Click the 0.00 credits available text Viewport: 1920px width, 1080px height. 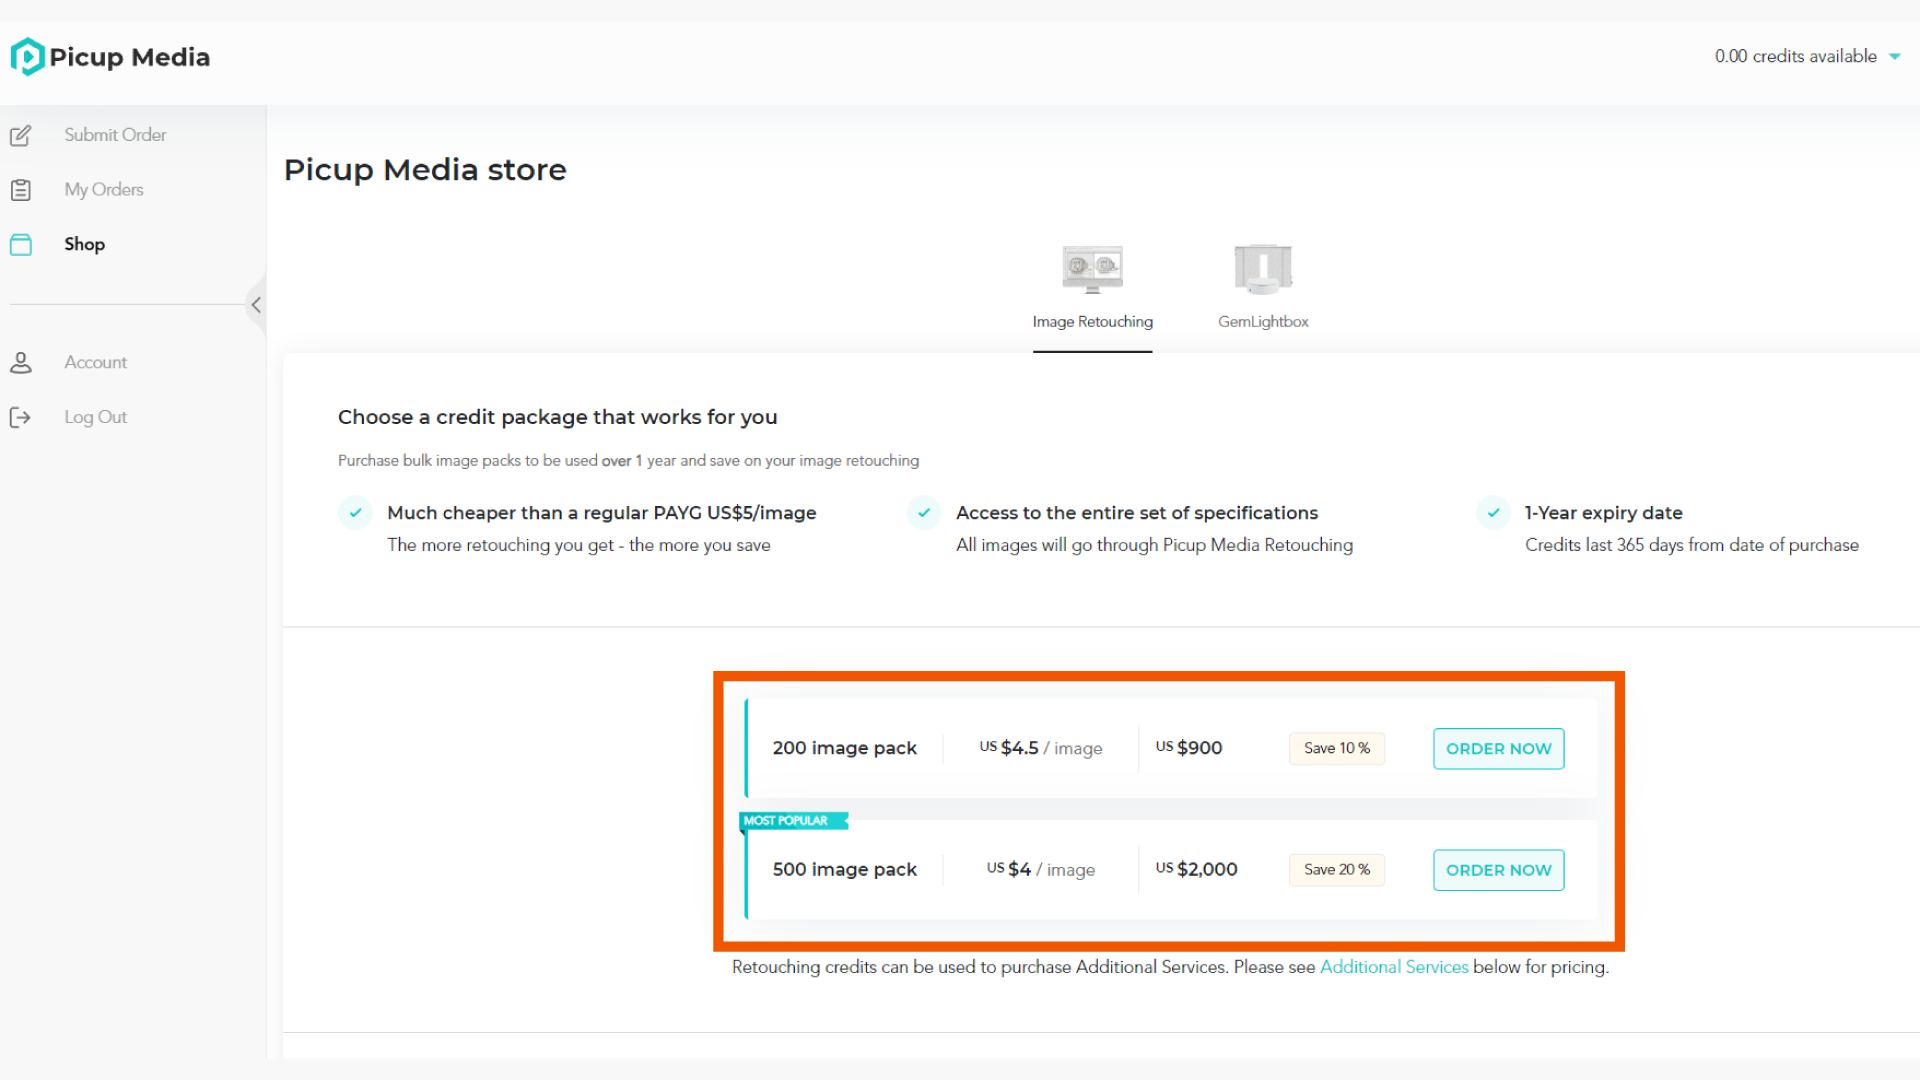[x=1795, y=57]
